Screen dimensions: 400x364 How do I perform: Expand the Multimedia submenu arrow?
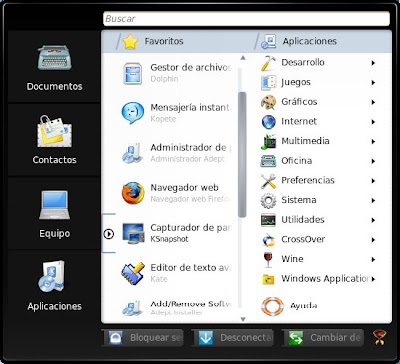(373, 141)
